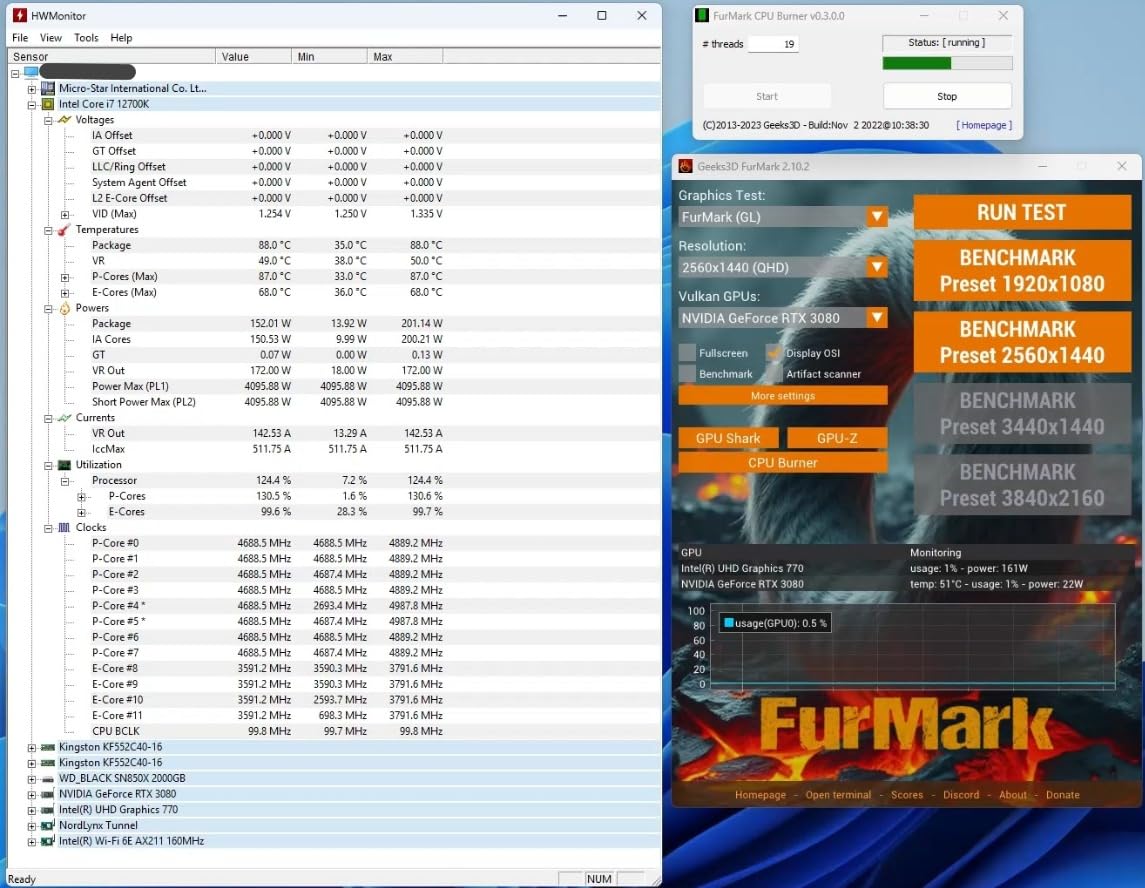Click the More settings button
The height and width of the screenshot is (888, 1145).
pyautogui.click(x=783, y=395)
